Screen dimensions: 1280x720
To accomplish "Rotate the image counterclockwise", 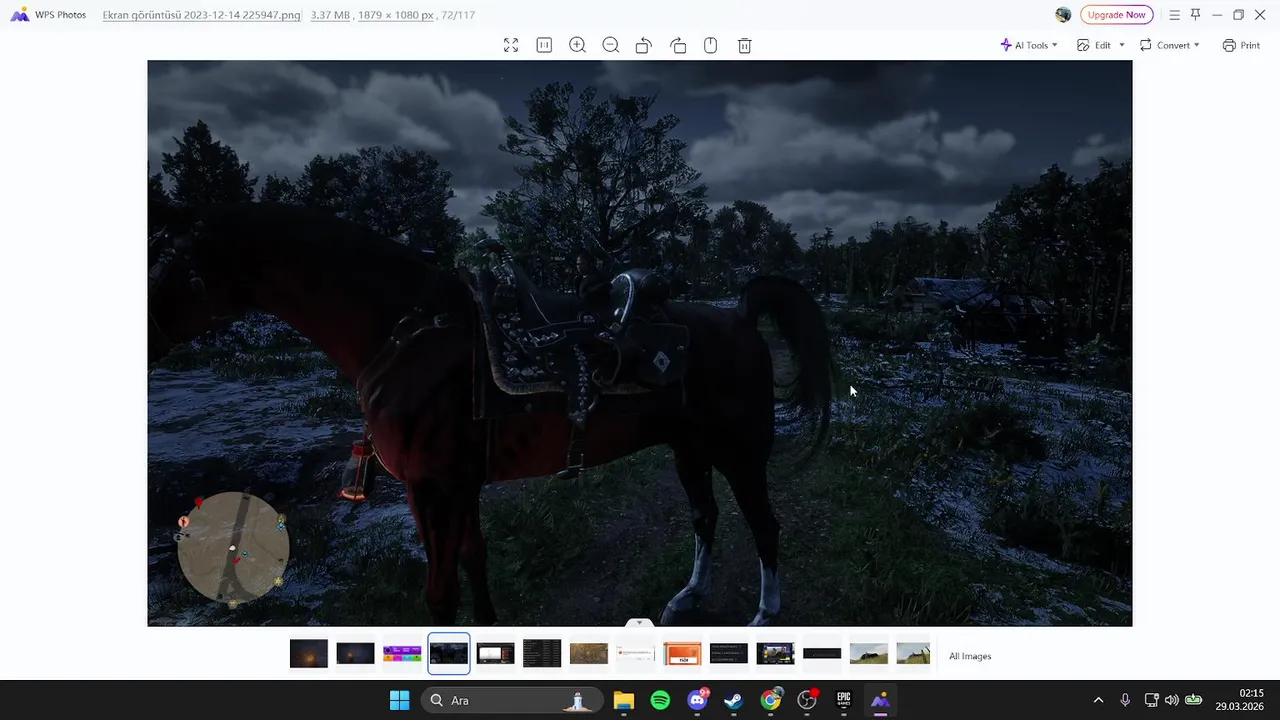I will point(644,45).
